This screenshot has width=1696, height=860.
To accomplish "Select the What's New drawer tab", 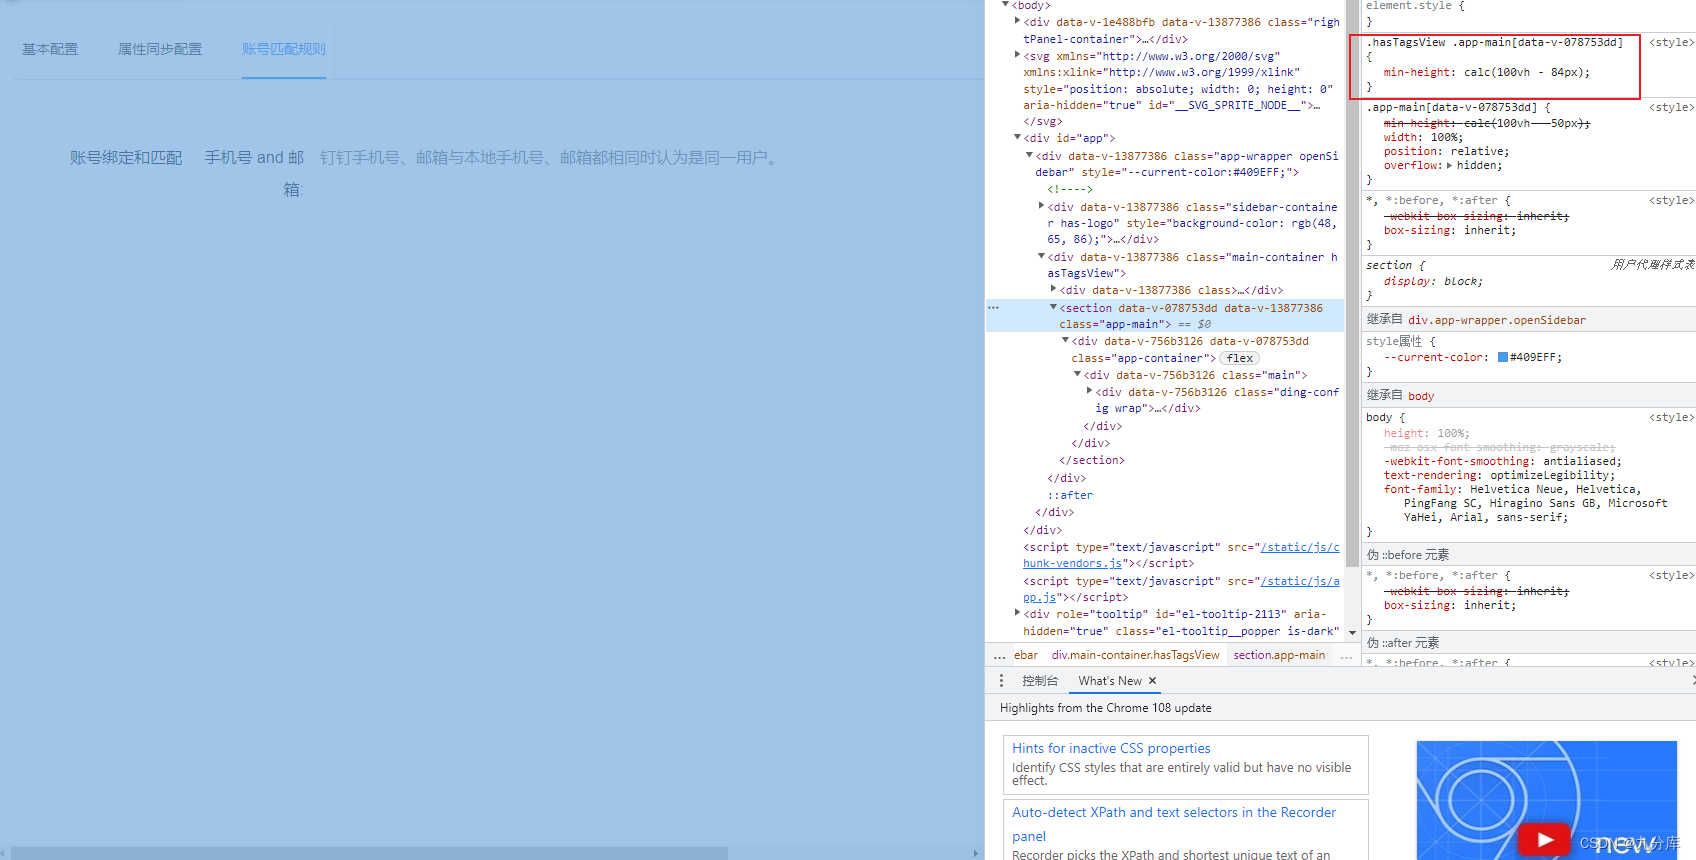I will point(1110,681).
